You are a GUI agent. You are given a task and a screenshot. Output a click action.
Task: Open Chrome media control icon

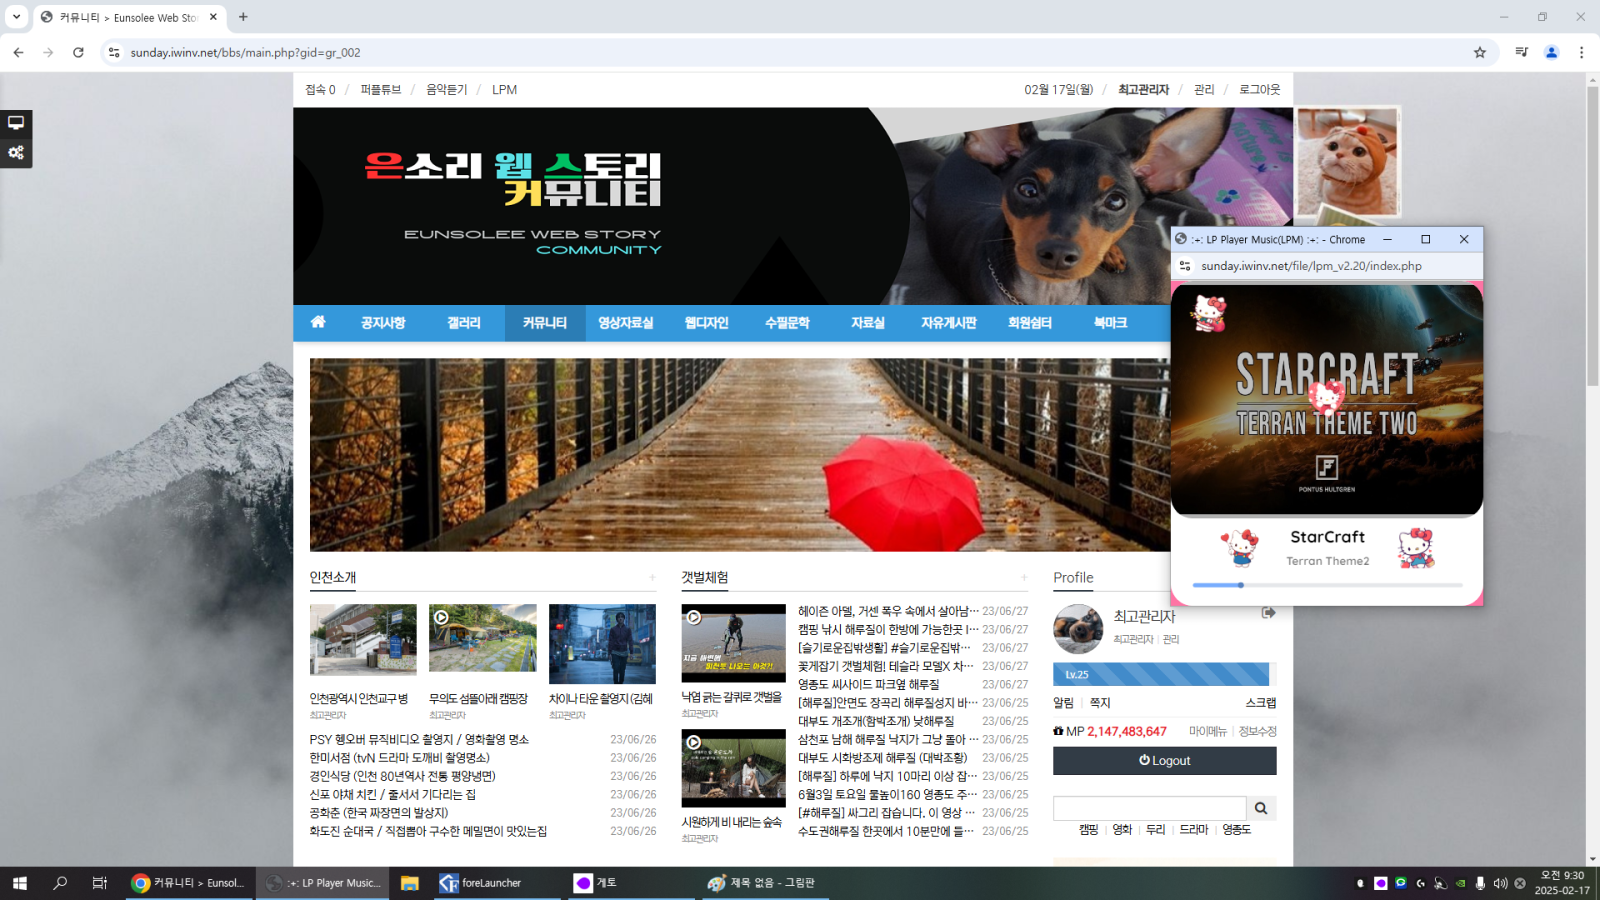pos(1521,52)
